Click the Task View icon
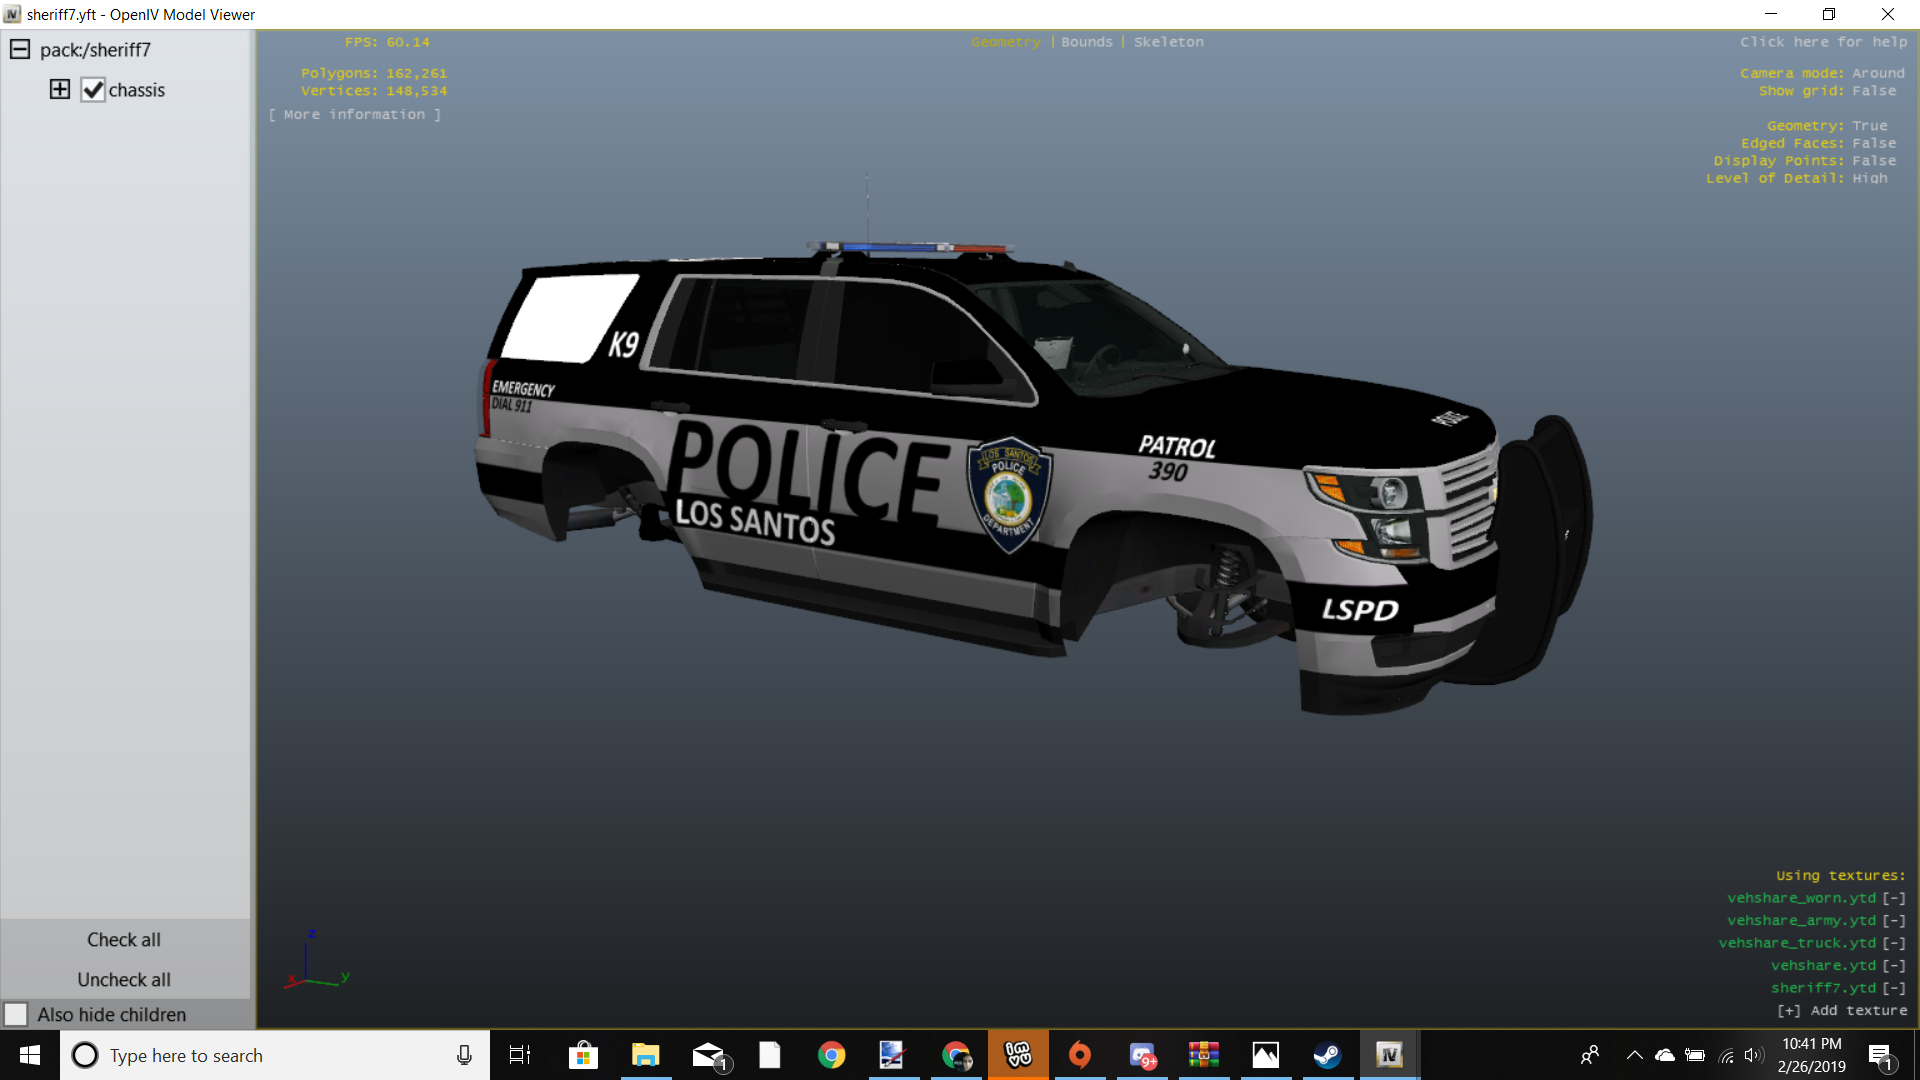The height and width of the screenshot is (1080, 1920). pyautogui.click(x=520, y=1055)
